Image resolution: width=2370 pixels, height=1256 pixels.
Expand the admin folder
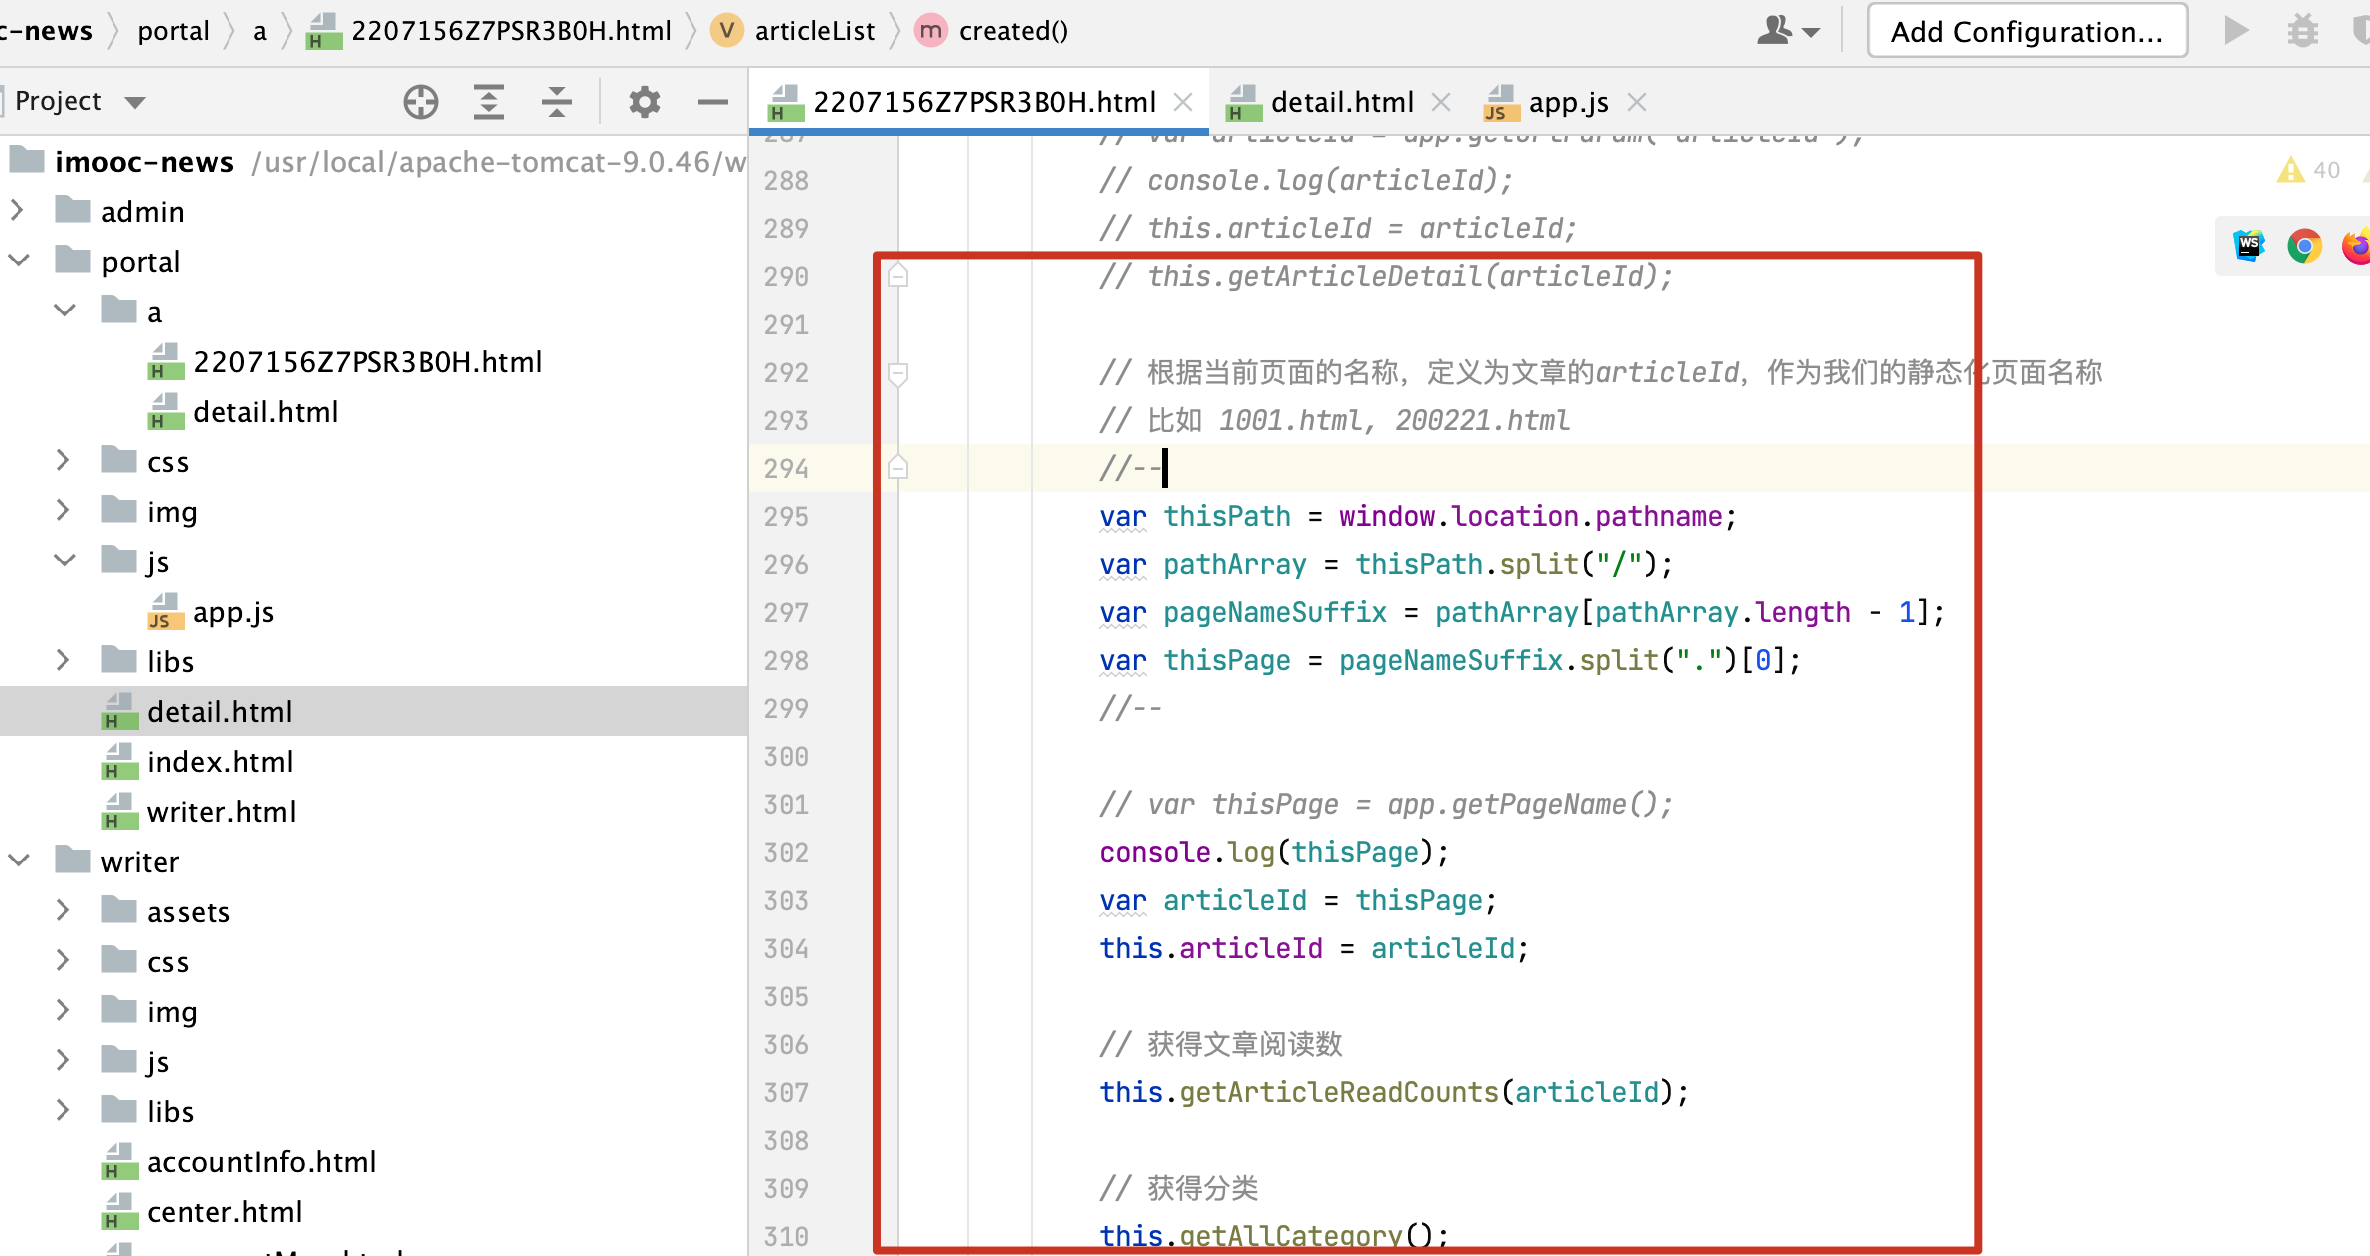tap(17, 211)
